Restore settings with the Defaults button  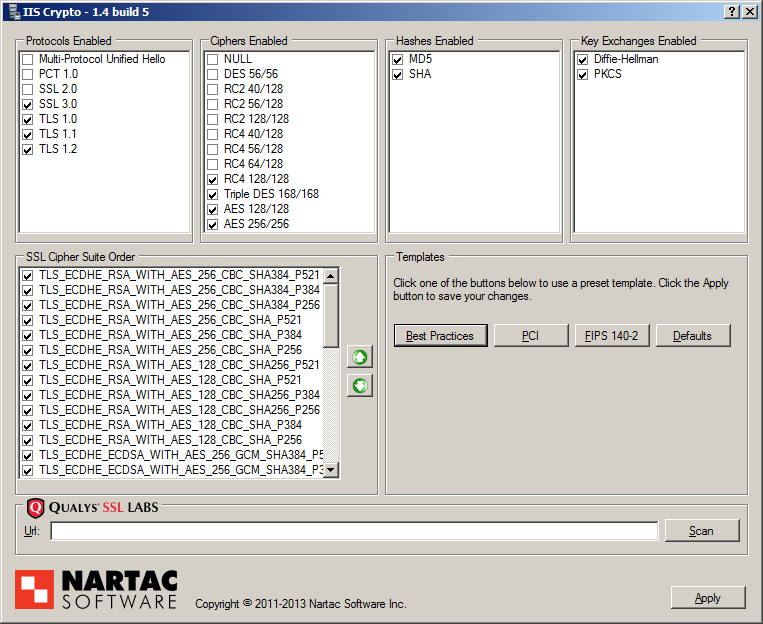point(692,336)
